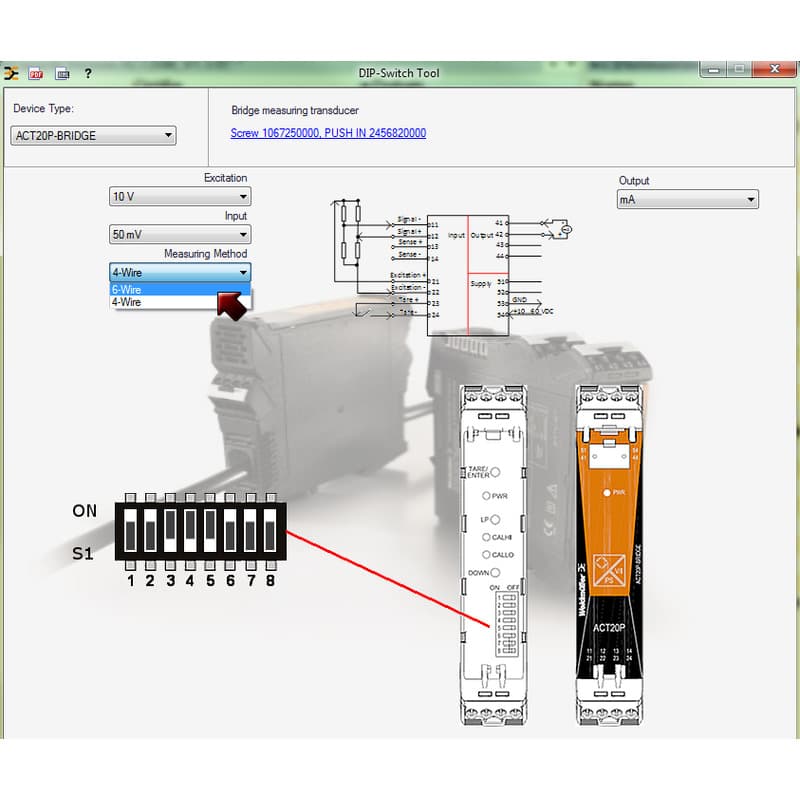Toggle DIP switch 3 on S1
This screenshot has width=800, height=800.
pyautogui.click(x=170, y=530)
